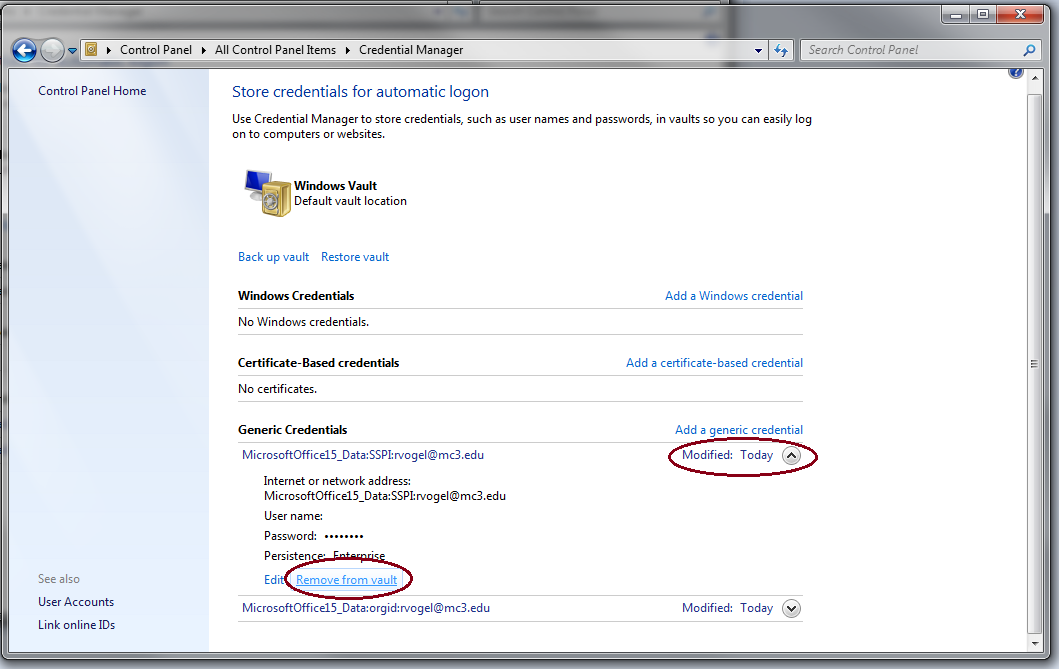Viewport: 1059px width, 669px height.
Task: Refresh the Credential Manager page
Action: point(781,50)
